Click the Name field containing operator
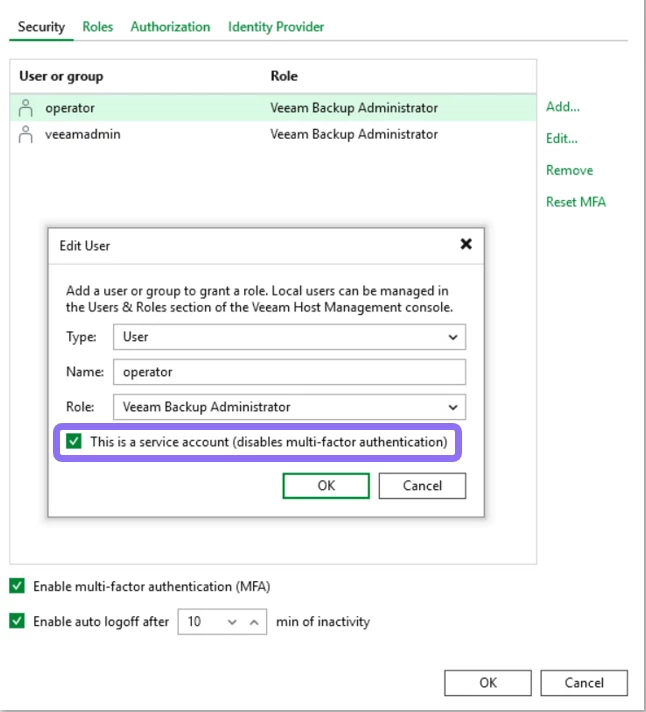 [x=289, y=372]
